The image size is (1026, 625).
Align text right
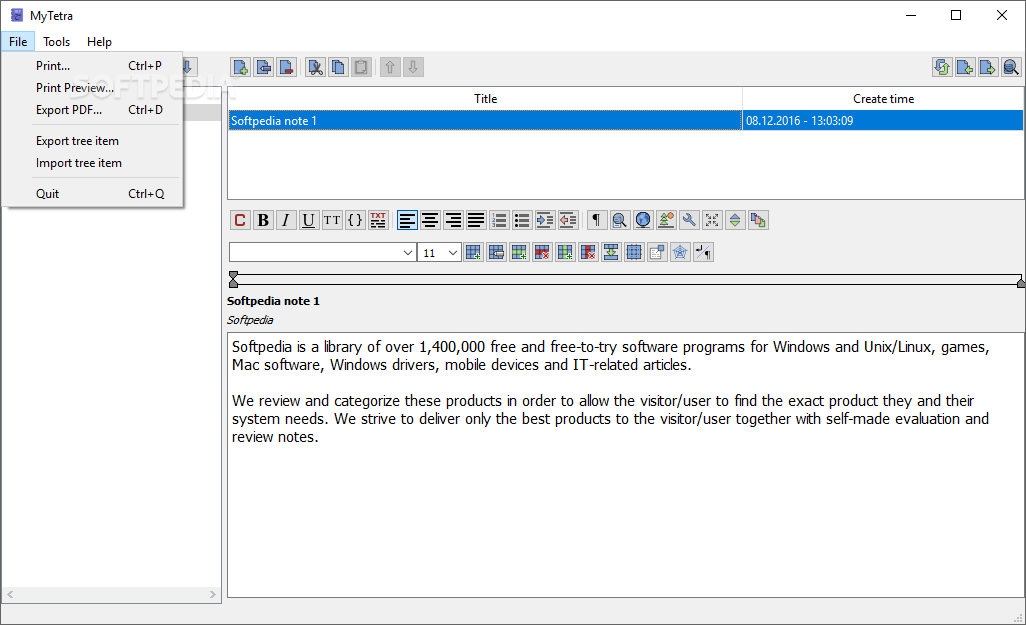click(453, 220)
